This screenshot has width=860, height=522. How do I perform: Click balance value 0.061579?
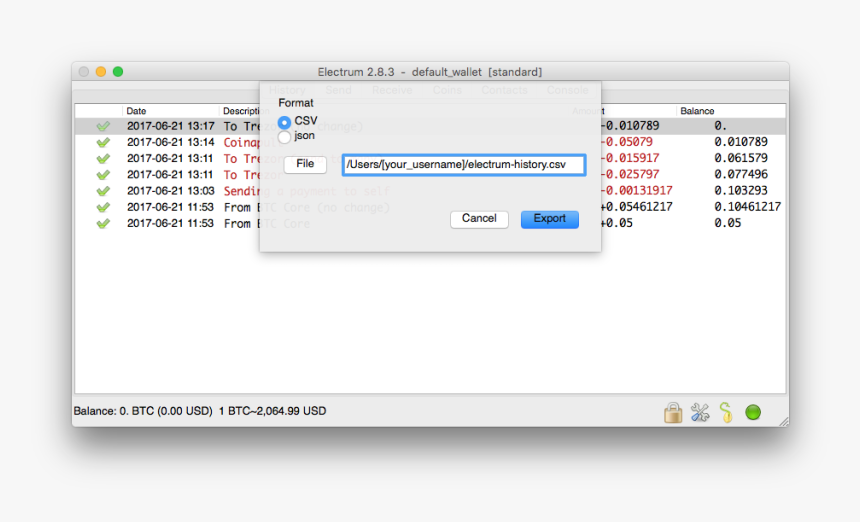pos(741,158)
